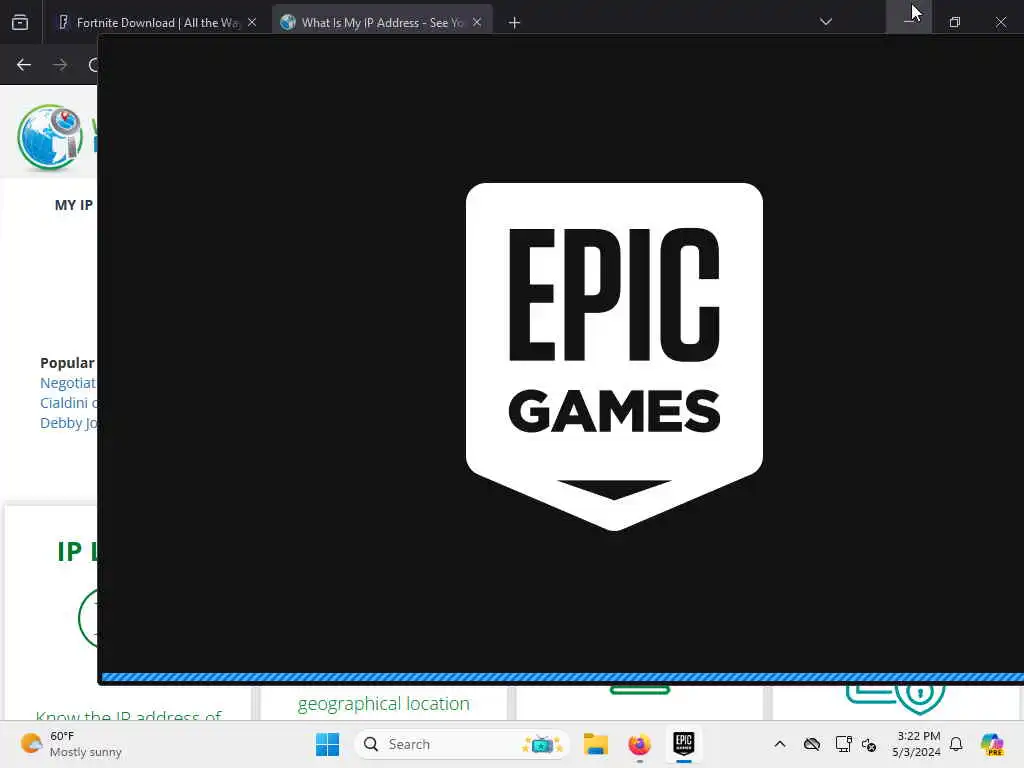Go back in the browser
The height and width of the screenshot is (768, 1024).
24,65
